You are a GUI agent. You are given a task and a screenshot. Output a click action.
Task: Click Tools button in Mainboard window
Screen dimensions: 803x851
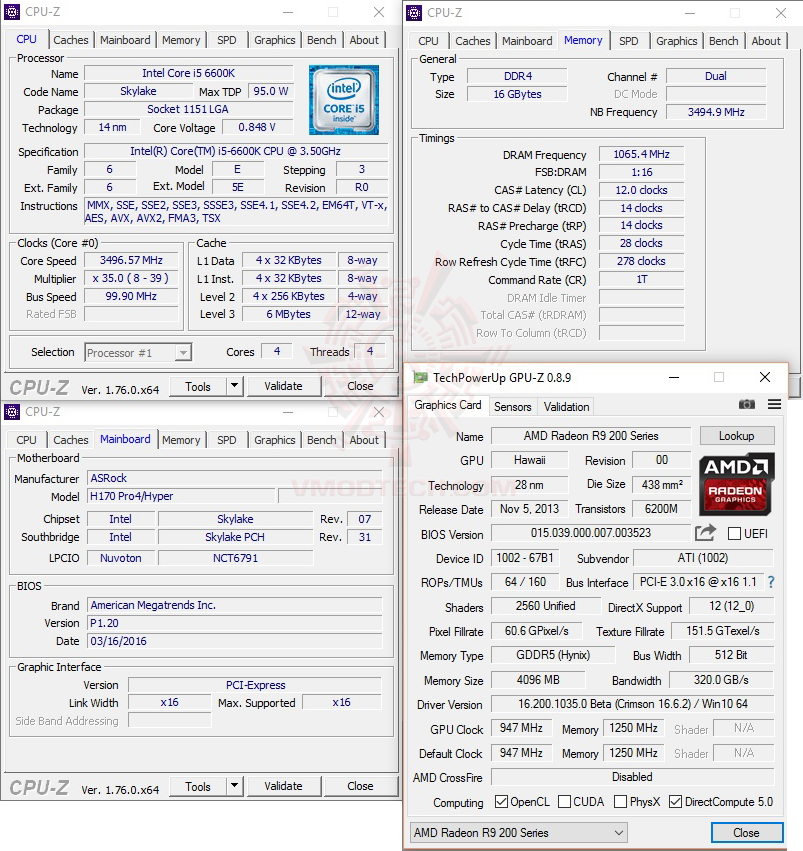[x=197, y=786]
